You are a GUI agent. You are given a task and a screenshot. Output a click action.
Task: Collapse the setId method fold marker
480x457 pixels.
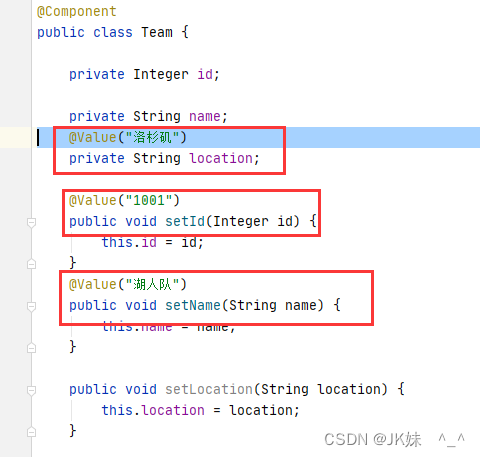[31, 222]
